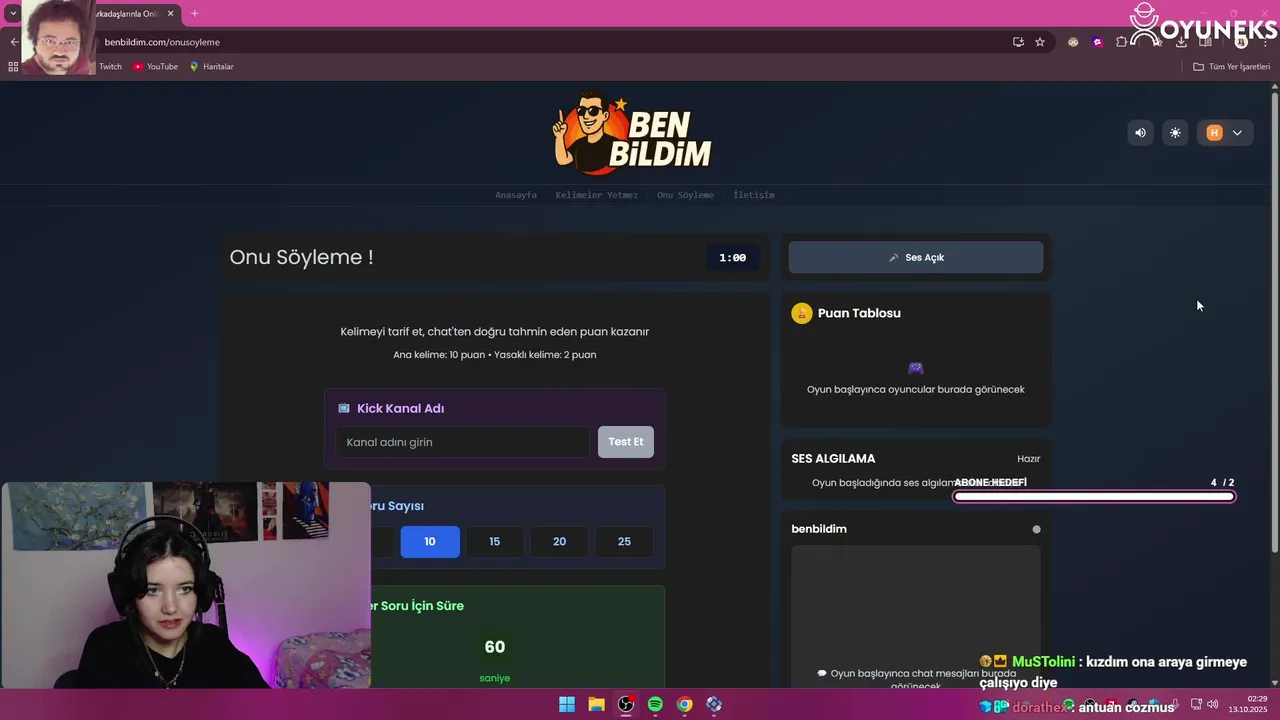Click the Kick Kanal Adı icon
This screenshot has height=720, width=1280.
pos(344,408)
